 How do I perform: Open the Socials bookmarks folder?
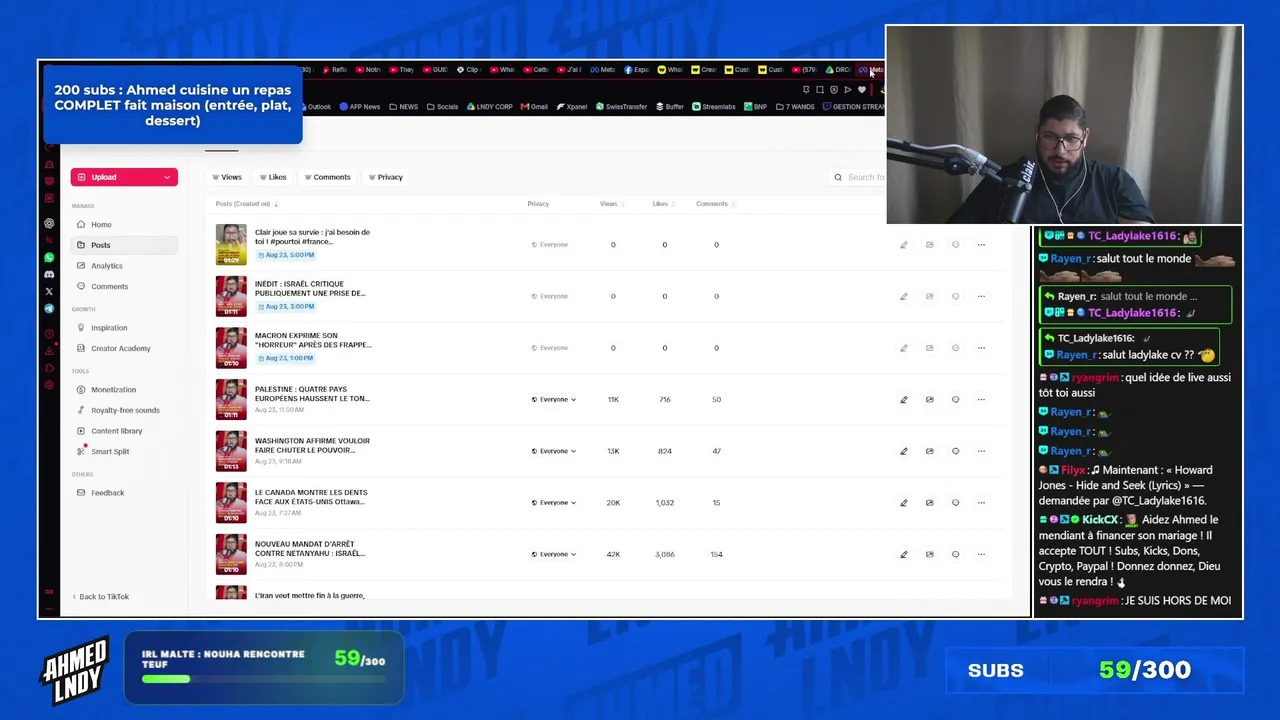point(442,107)
